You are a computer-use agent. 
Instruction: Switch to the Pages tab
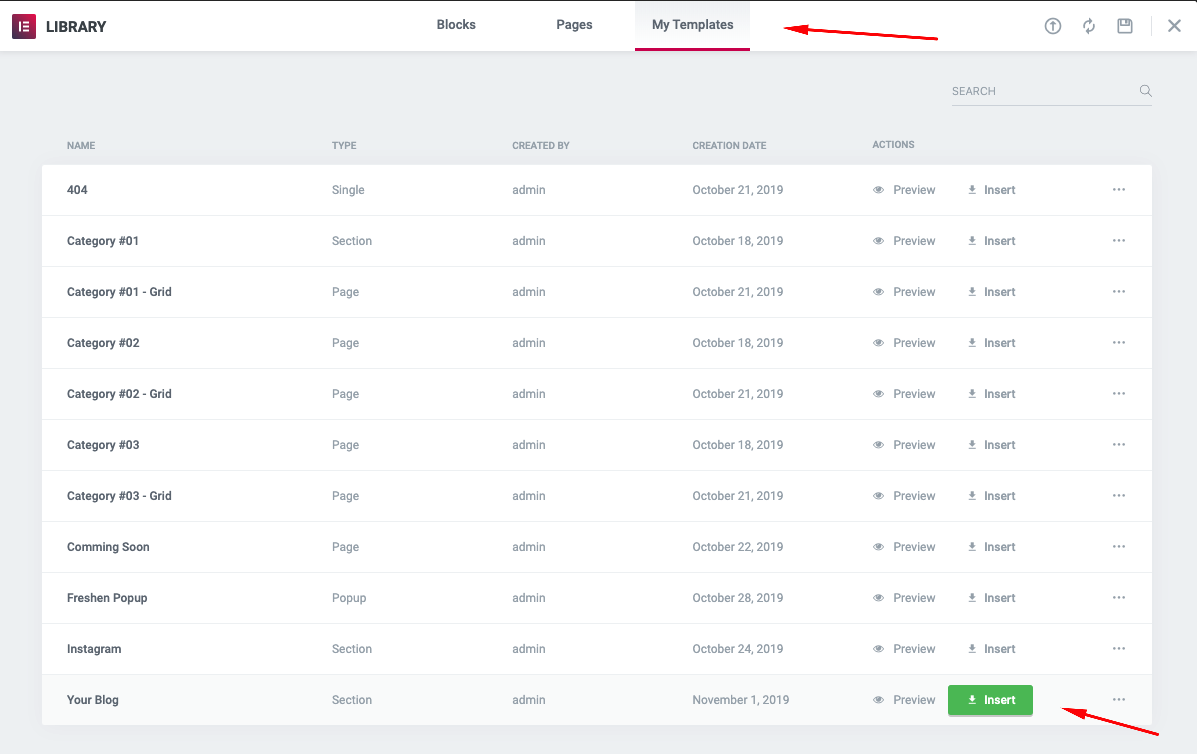[x=574, y=25]
